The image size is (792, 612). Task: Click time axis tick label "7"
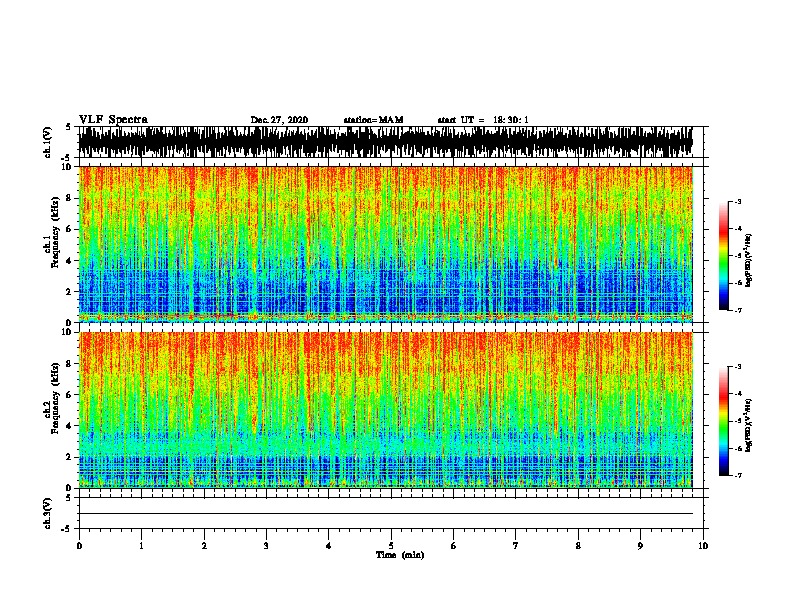pos(516,546)
